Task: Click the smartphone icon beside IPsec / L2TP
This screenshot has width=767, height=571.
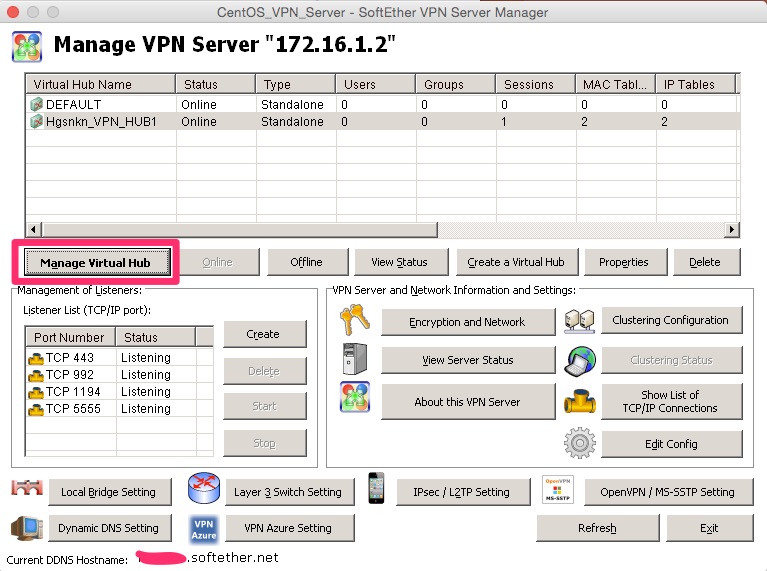Action: coord(376,488)
